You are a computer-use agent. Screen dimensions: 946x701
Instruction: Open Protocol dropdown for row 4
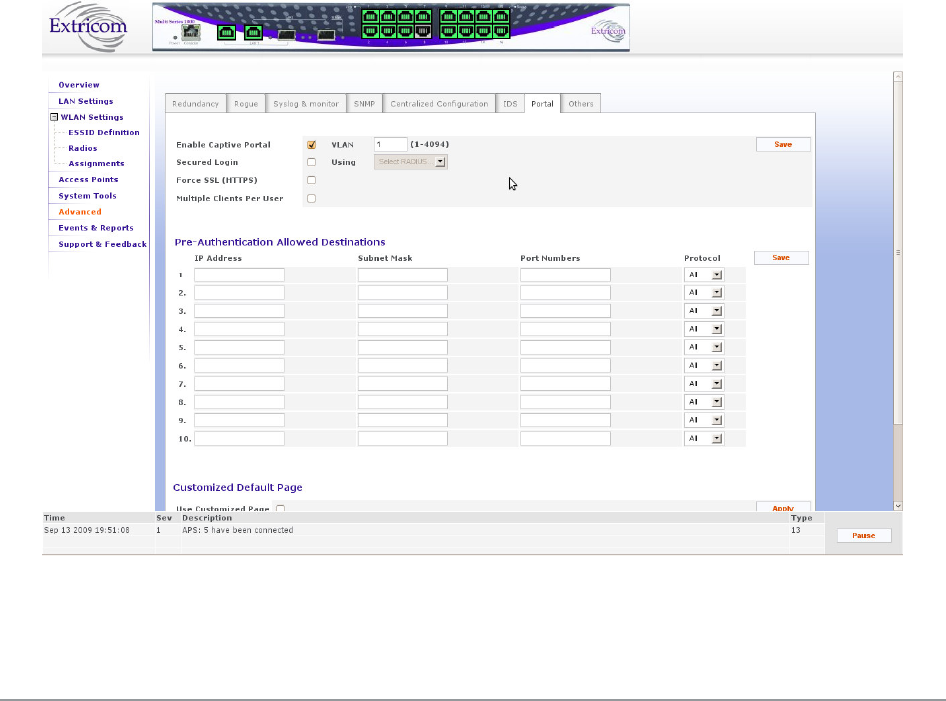pyautogui.click(x=704, y=329)
